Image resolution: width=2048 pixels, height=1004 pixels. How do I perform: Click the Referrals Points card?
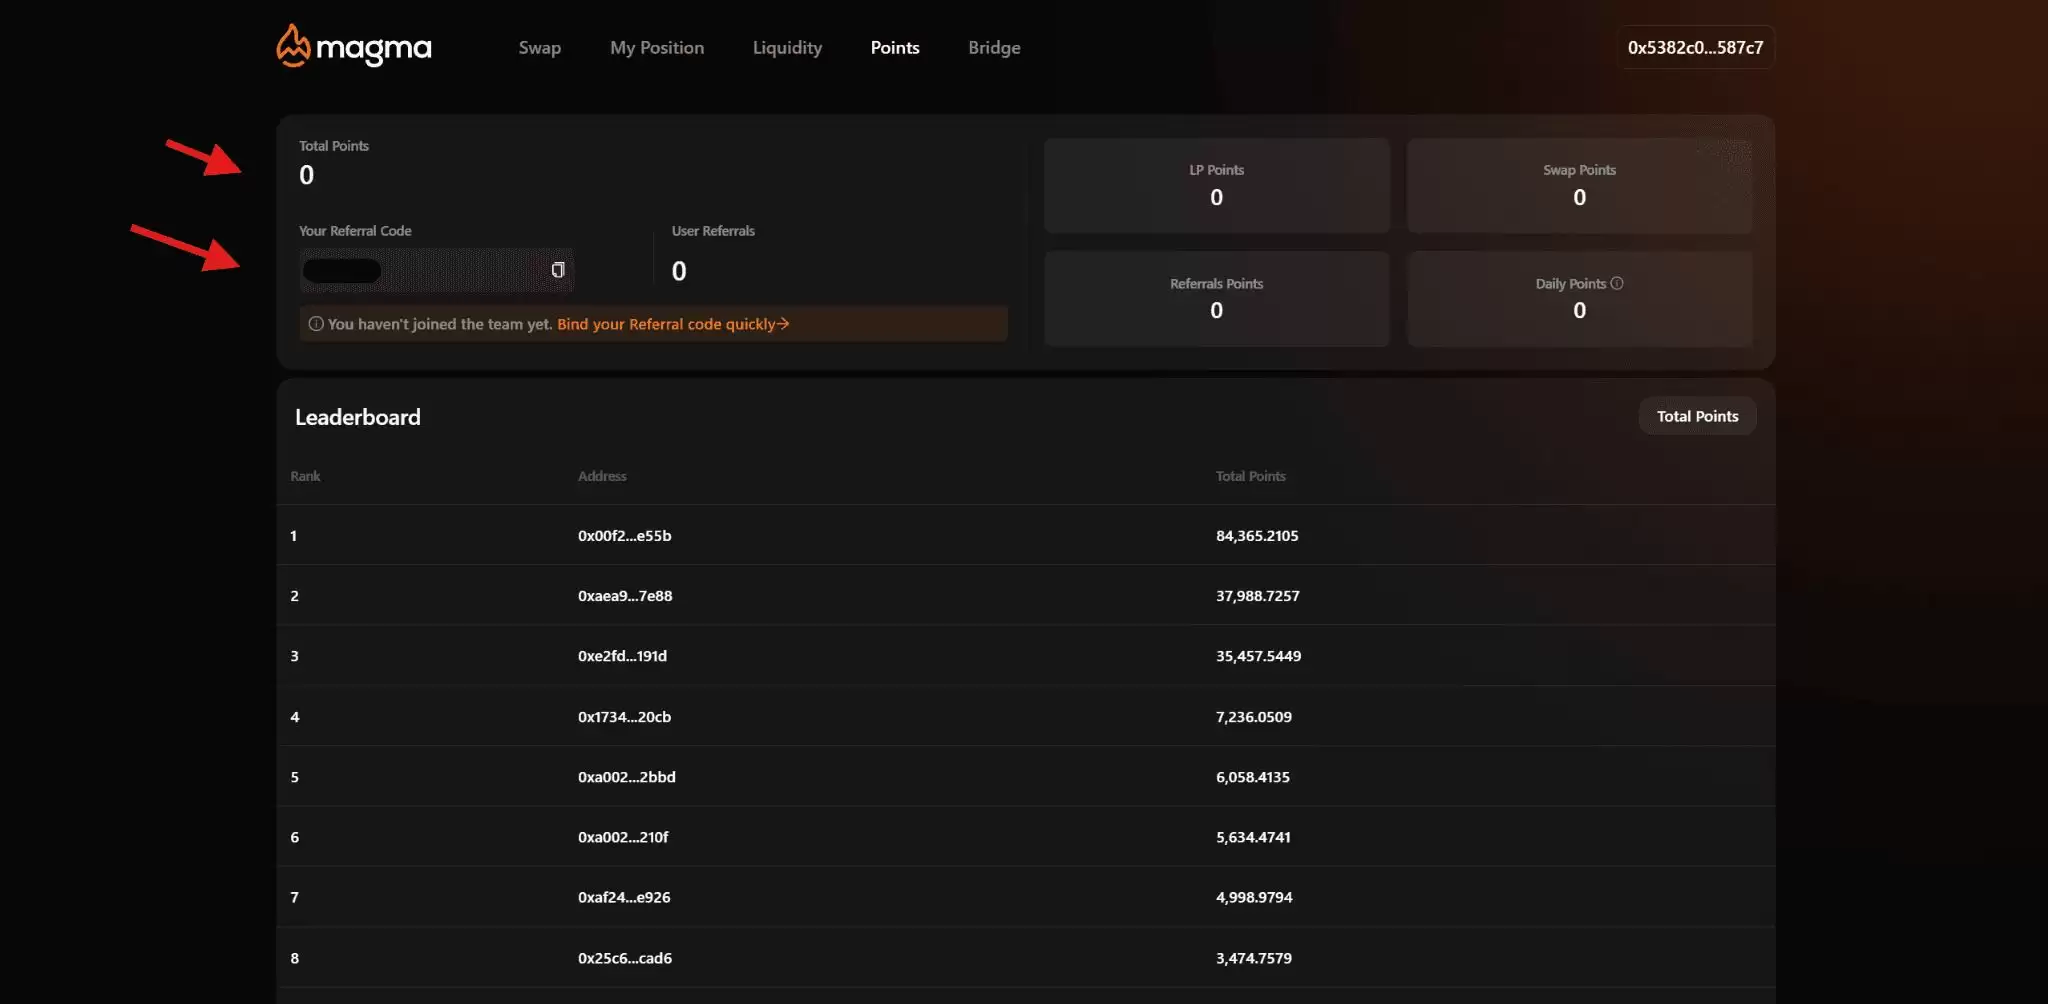1216,299
